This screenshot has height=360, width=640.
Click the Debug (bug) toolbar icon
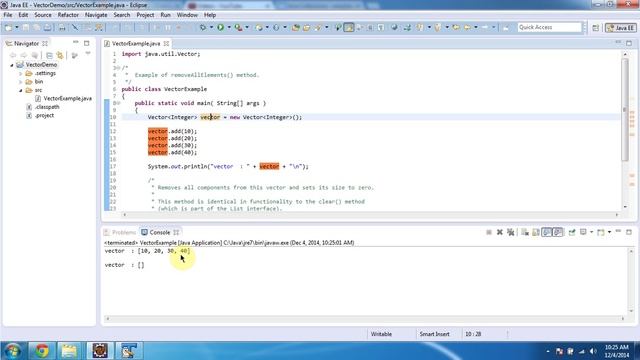click(202, 27)
